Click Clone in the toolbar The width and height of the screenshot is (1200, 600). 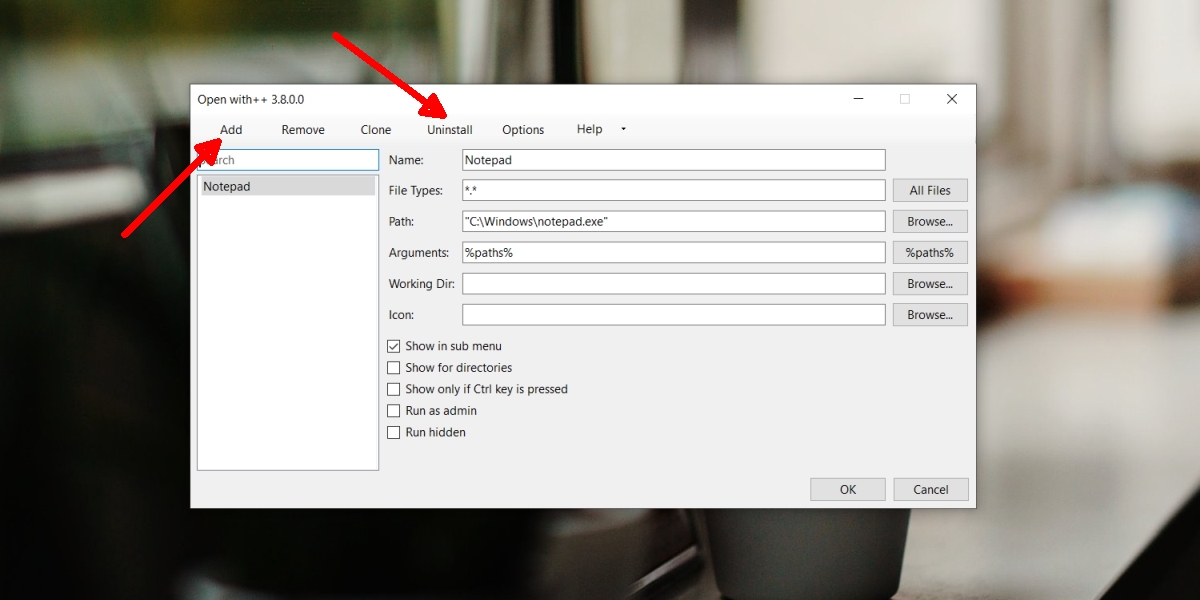pyautogui.click(x=376, y=129)
